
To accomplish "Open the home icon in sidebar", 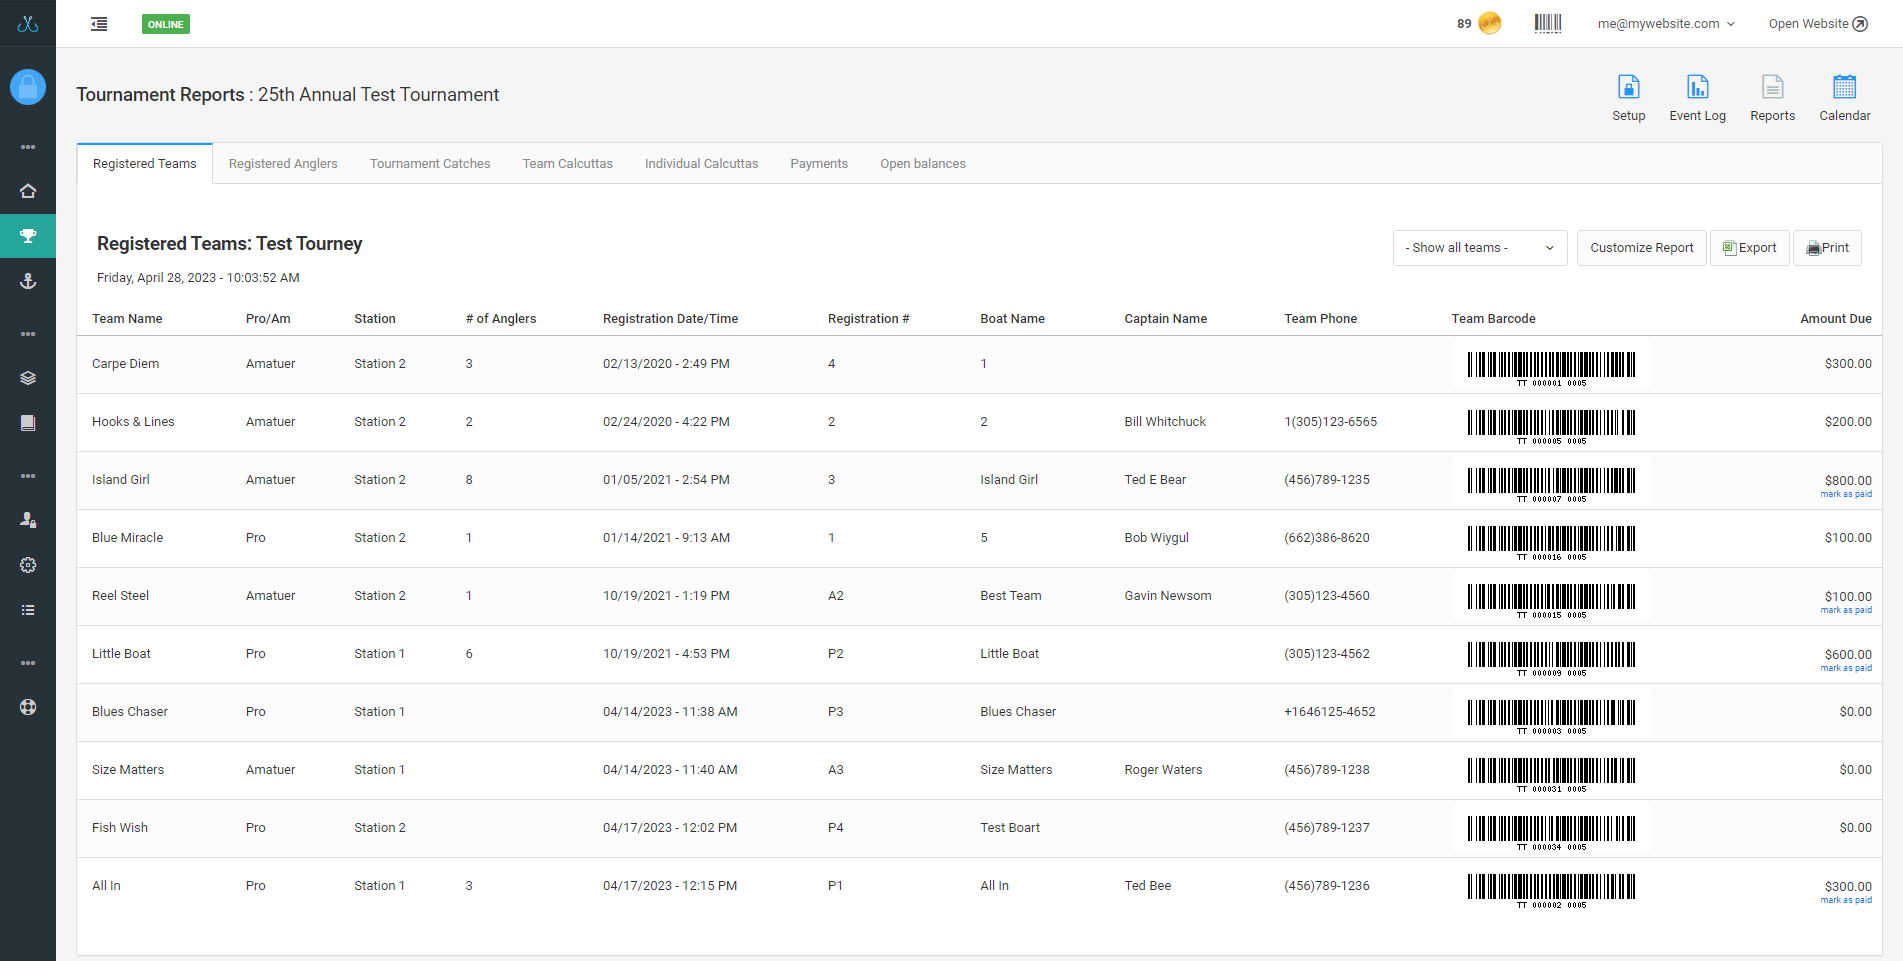I will coord(28,191).
